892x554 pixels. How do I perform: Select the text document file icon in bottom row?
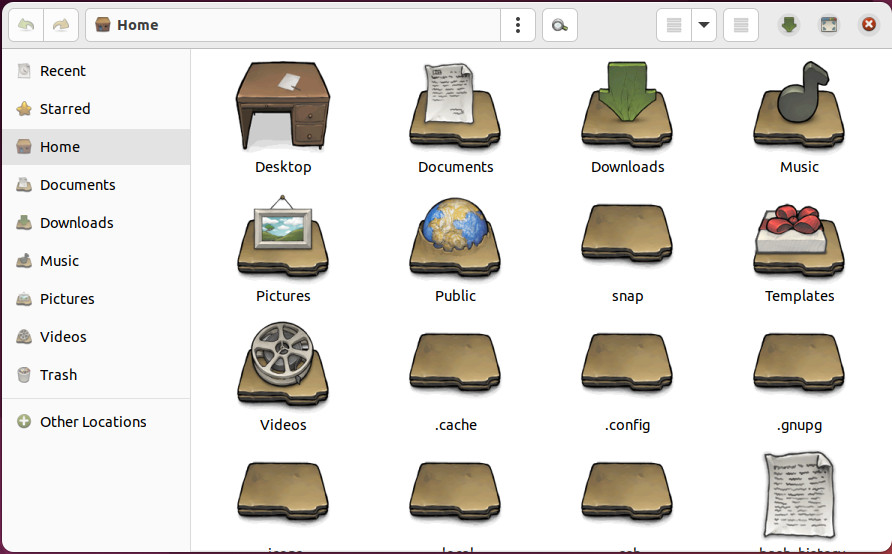point(799,495)
